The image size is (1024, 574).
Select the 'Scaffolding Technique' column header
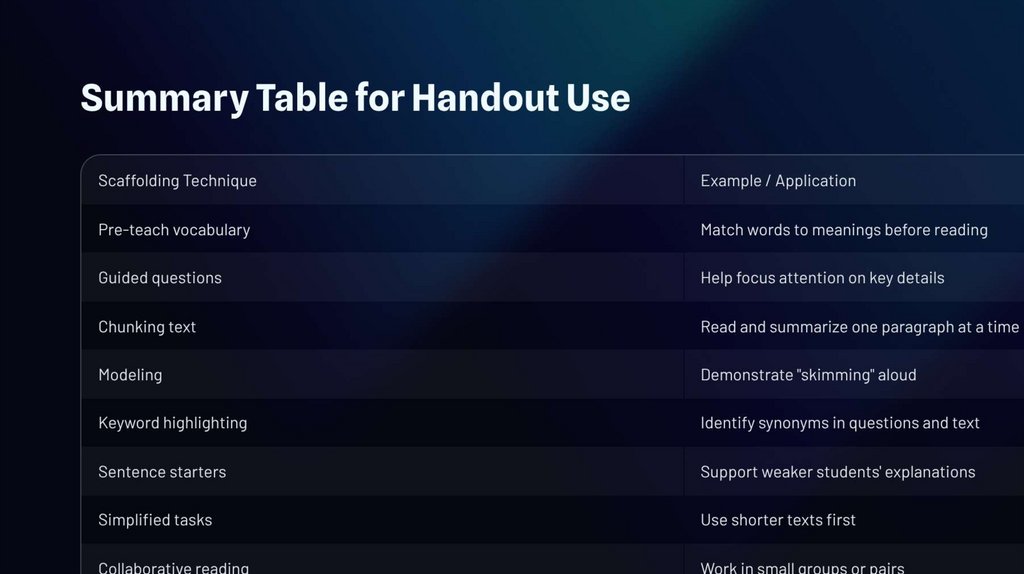177,181
